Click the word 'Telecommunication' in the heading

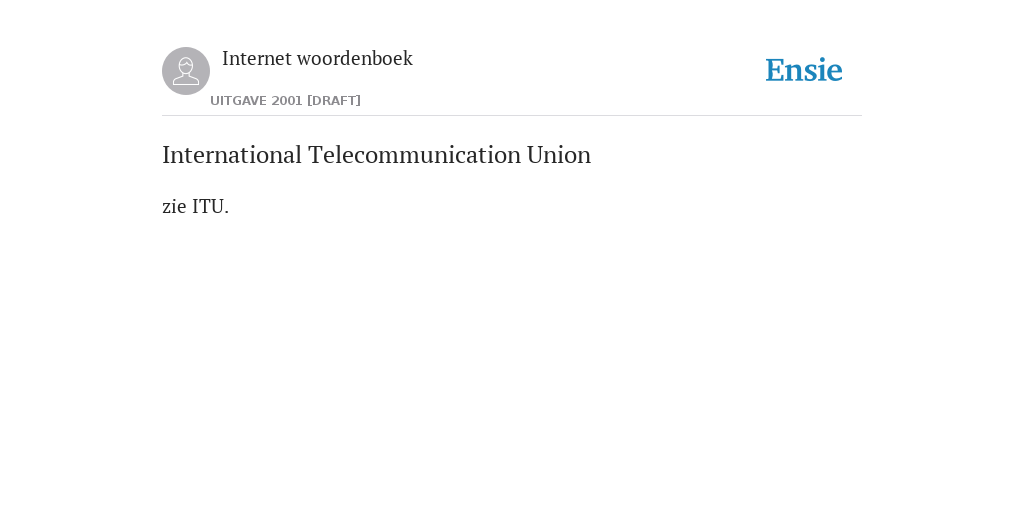tap(414, 155)
